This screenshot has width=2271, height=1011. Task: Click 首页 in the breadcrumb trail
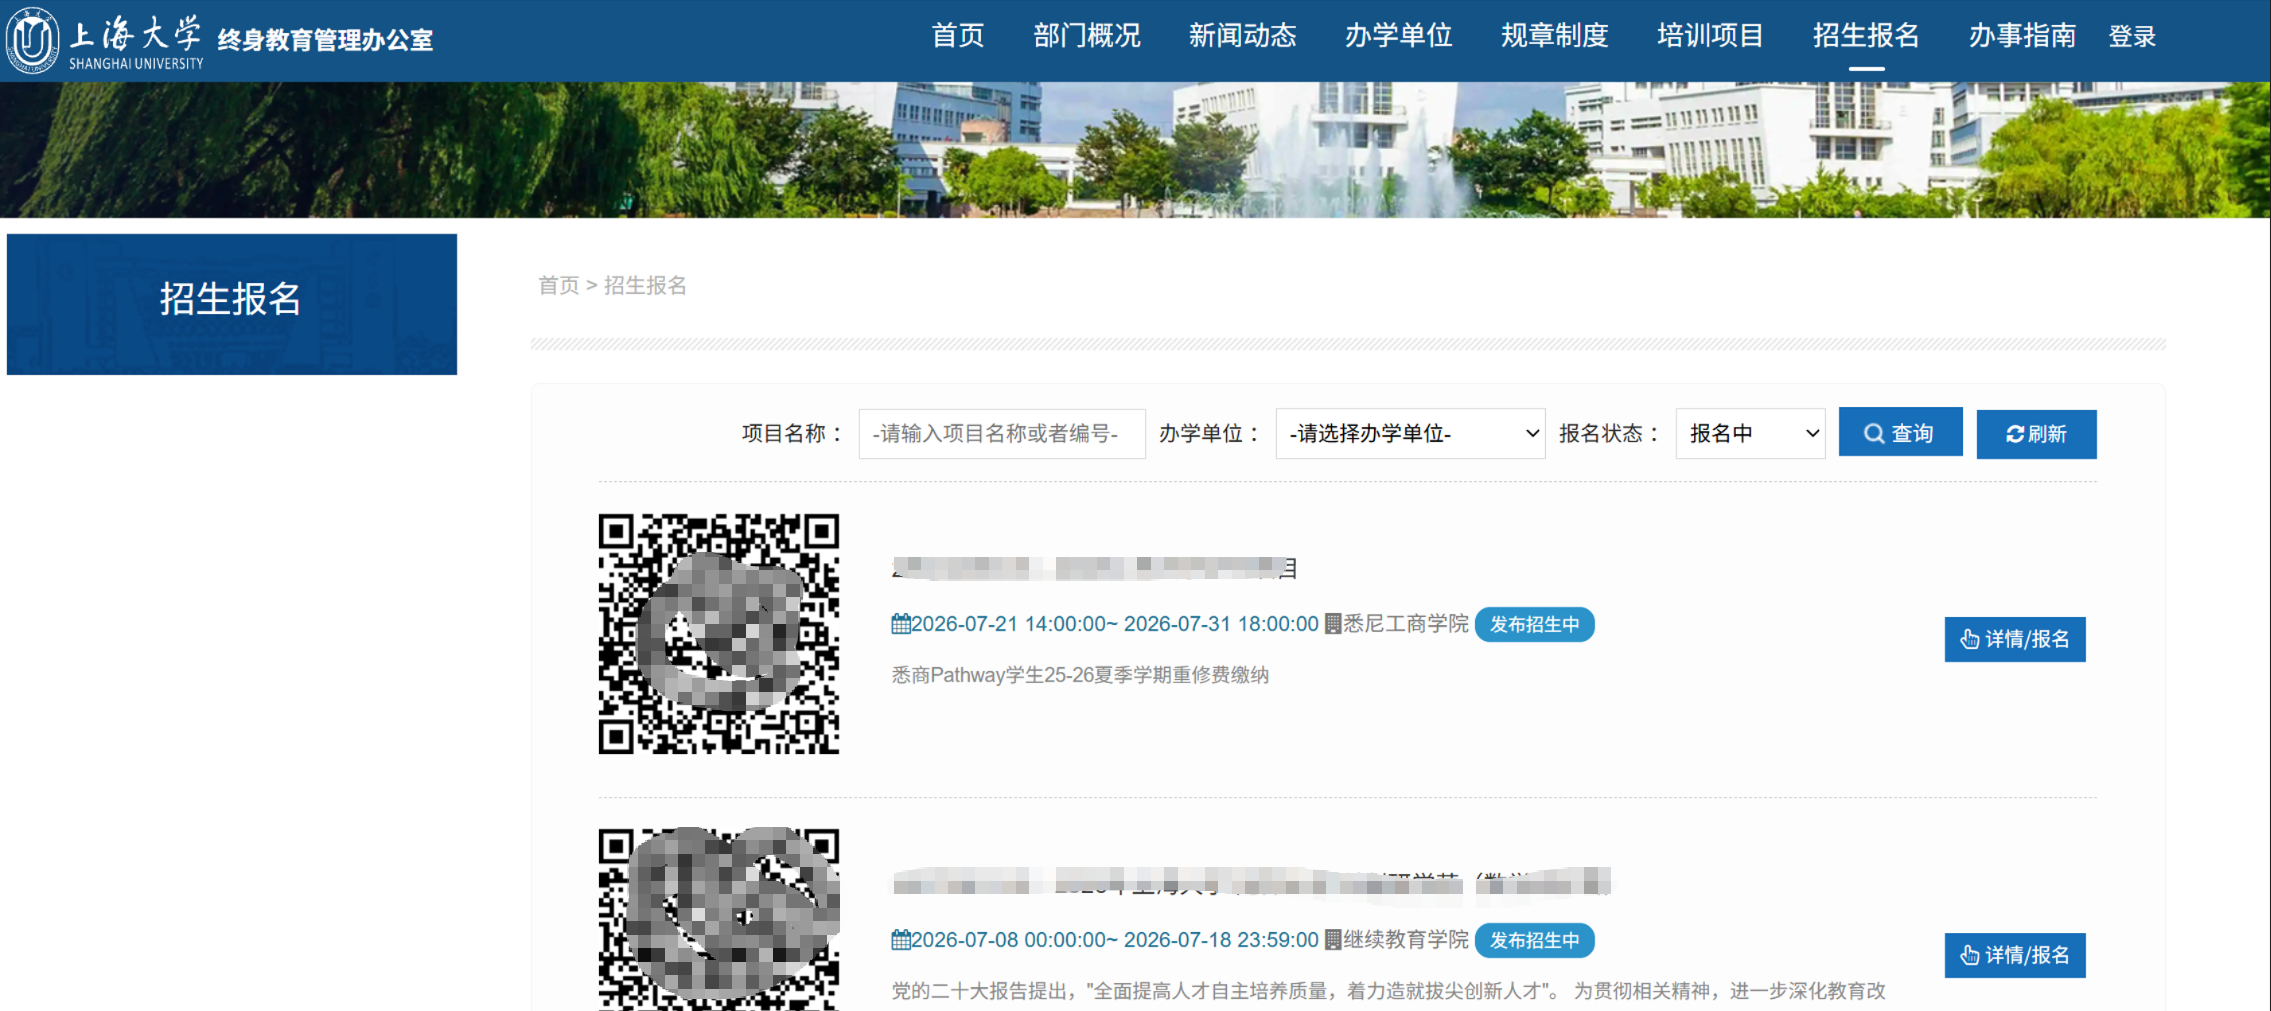559,286
